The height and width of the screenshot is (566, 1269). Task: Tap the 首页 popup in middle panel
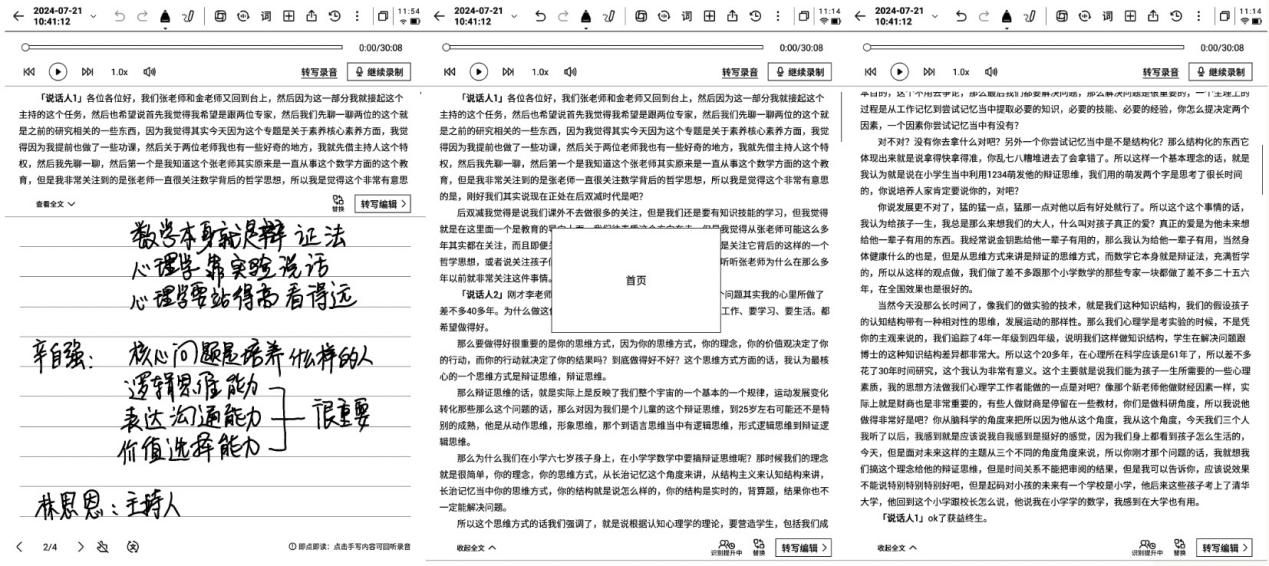tap(636, 281)
